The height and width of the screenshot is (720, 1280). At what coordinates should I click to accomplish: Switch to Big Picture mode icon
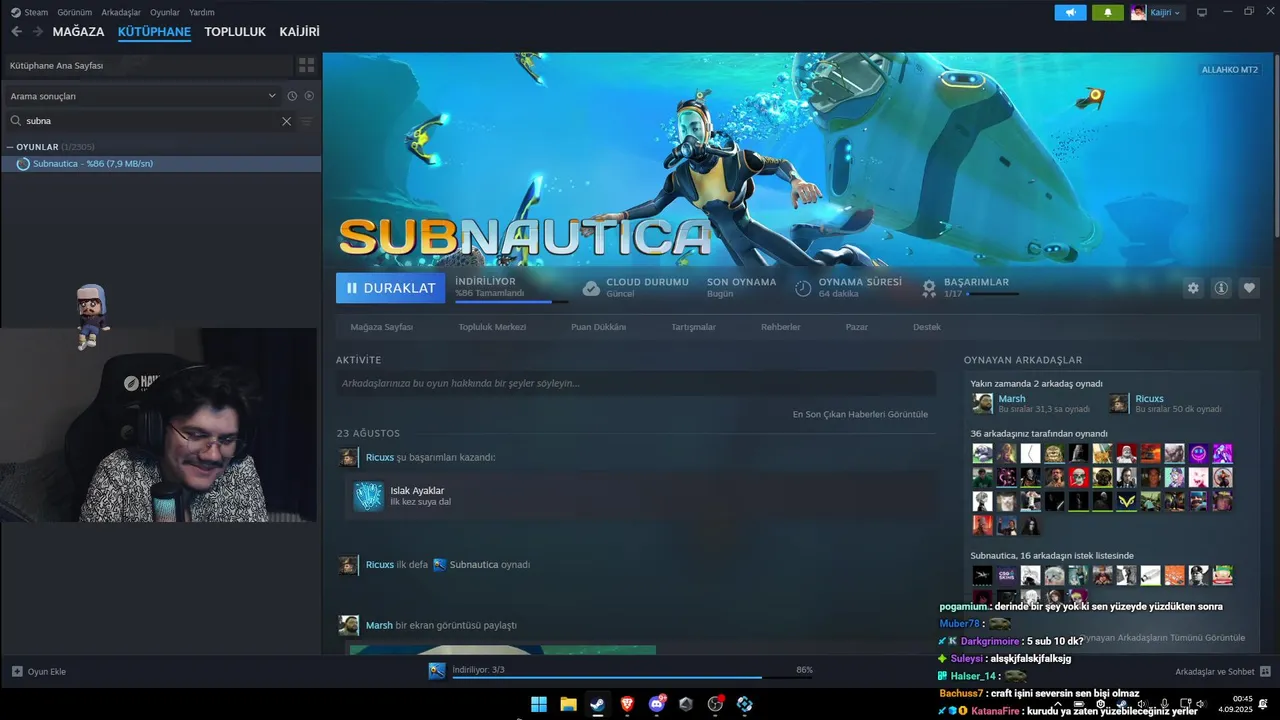[x=1202, y=12]
